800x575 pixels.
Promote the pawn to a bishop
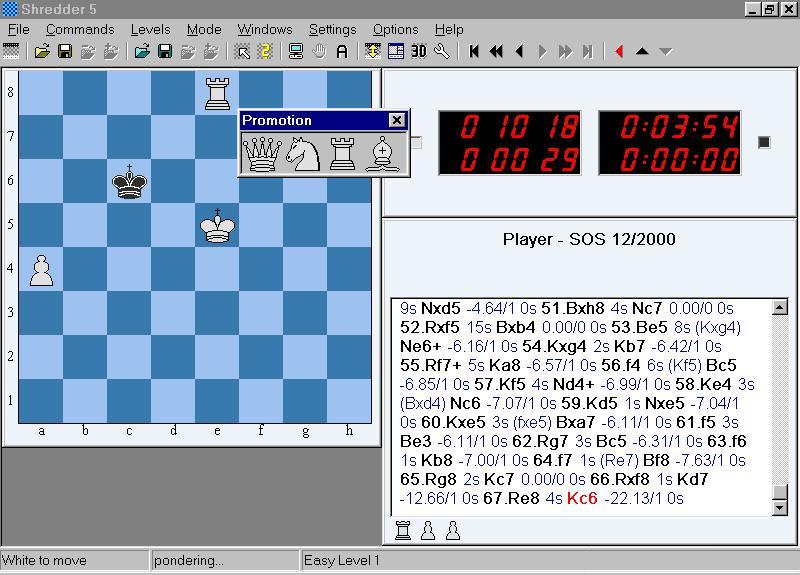382,154
